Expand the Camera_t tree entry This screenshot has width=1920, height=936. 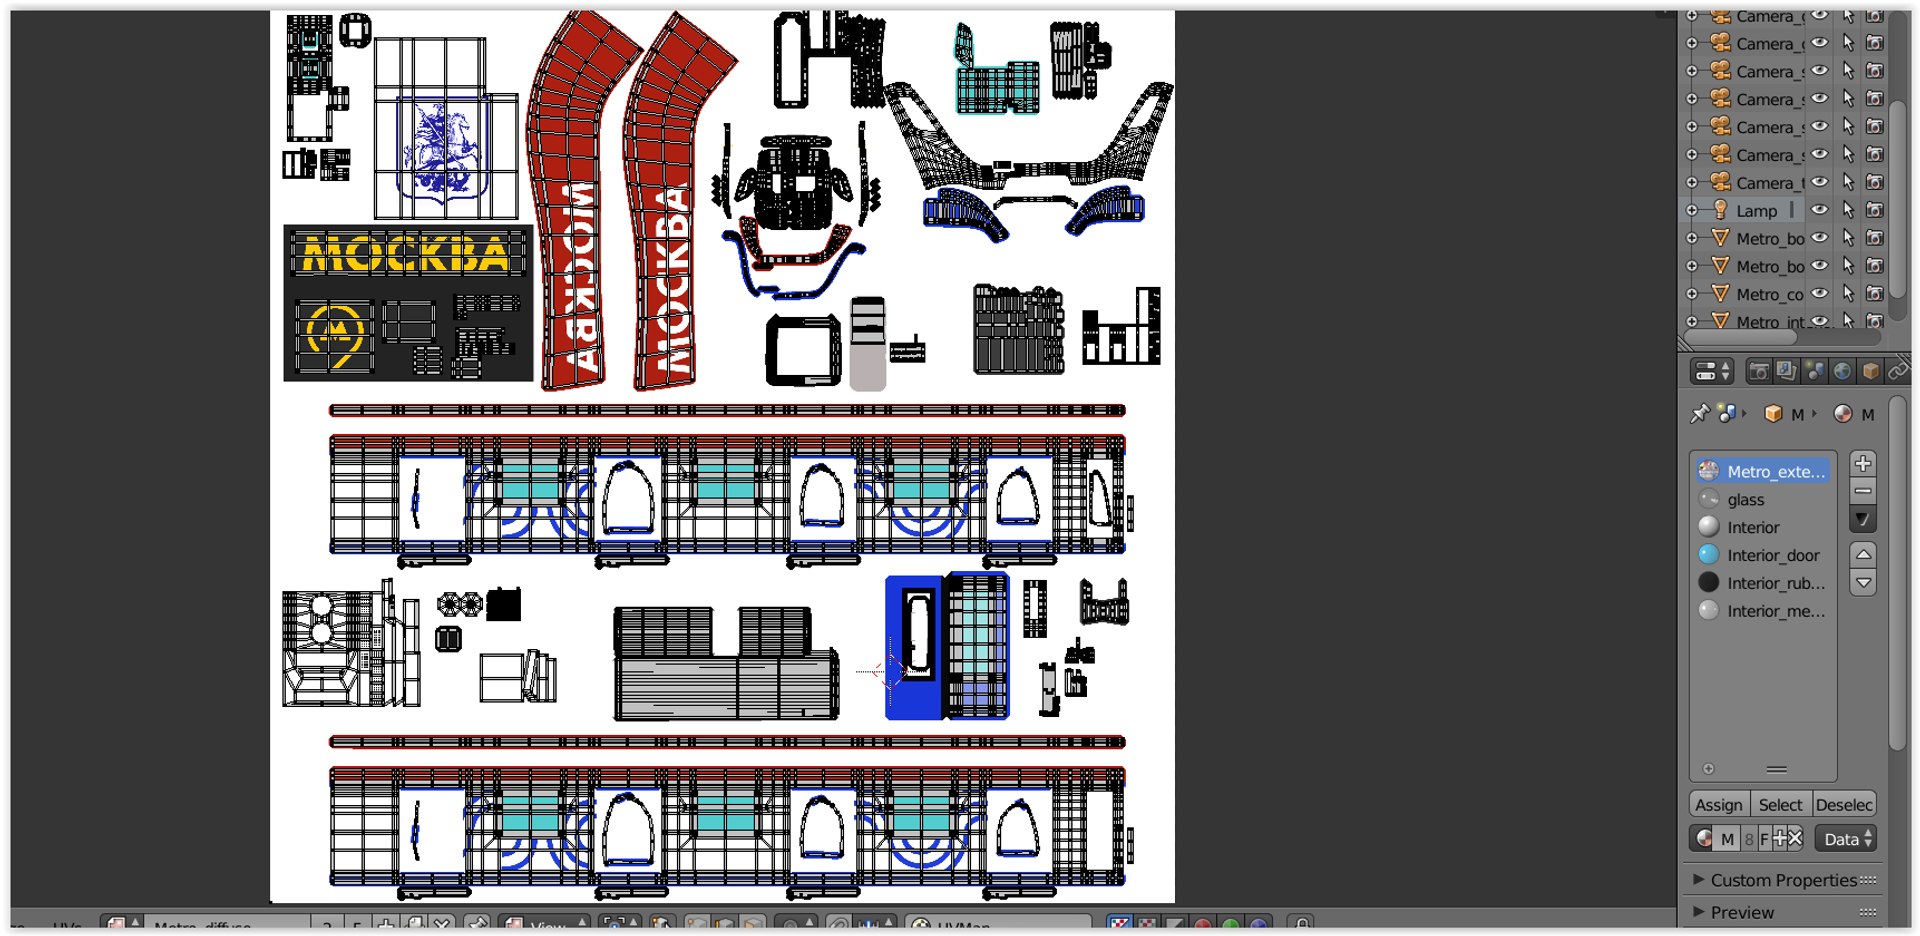click(x=1692, y=182)
